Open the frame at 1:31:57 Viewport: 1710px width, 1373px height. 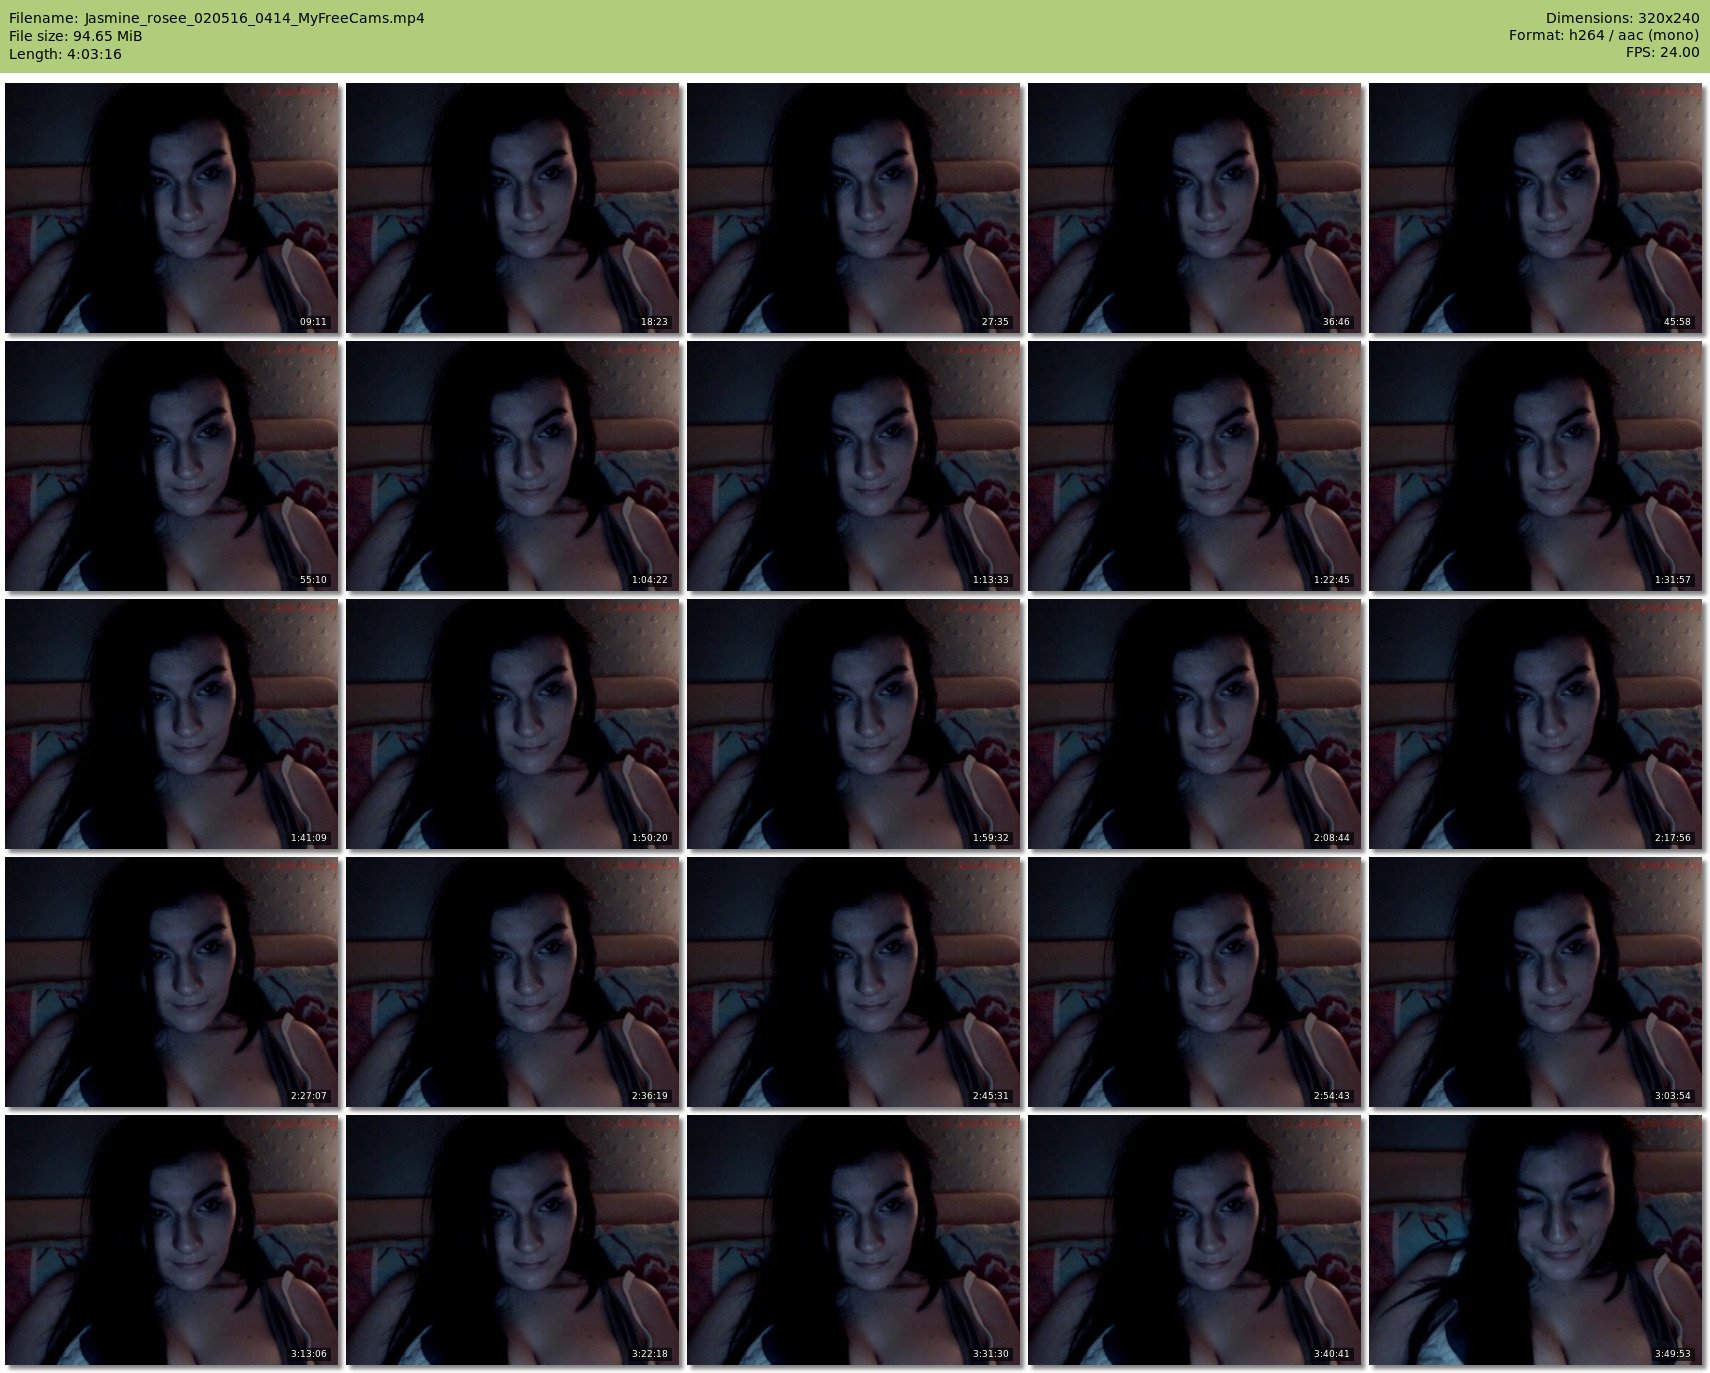coord(1536,466)
